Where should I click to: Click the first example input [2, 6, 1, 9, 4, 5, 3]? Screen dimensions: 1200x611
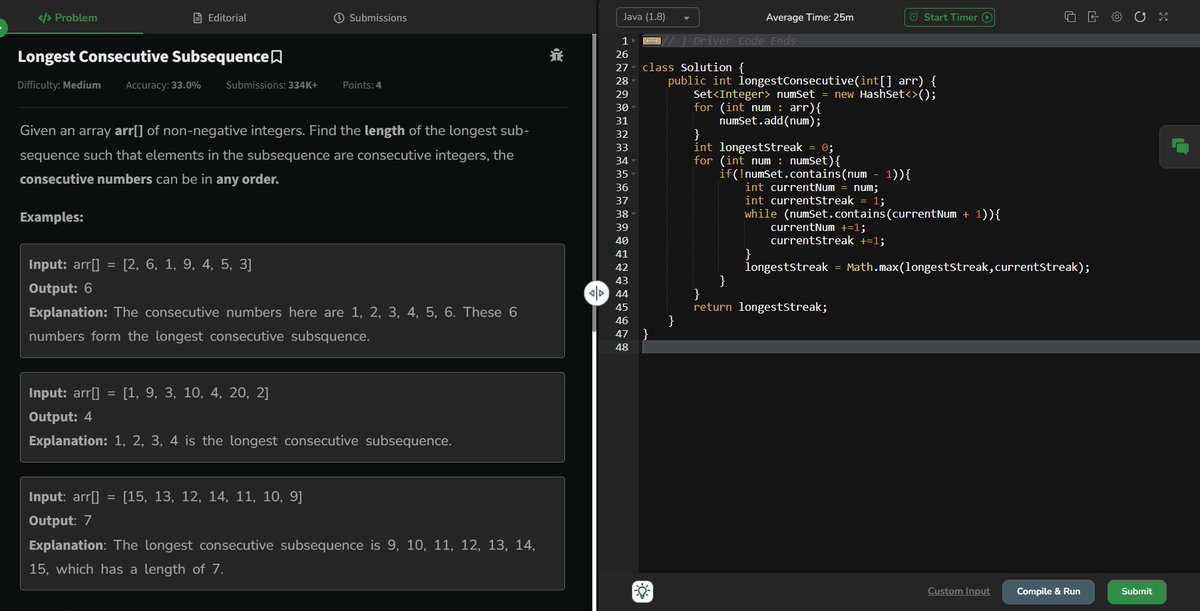(187, 265)
